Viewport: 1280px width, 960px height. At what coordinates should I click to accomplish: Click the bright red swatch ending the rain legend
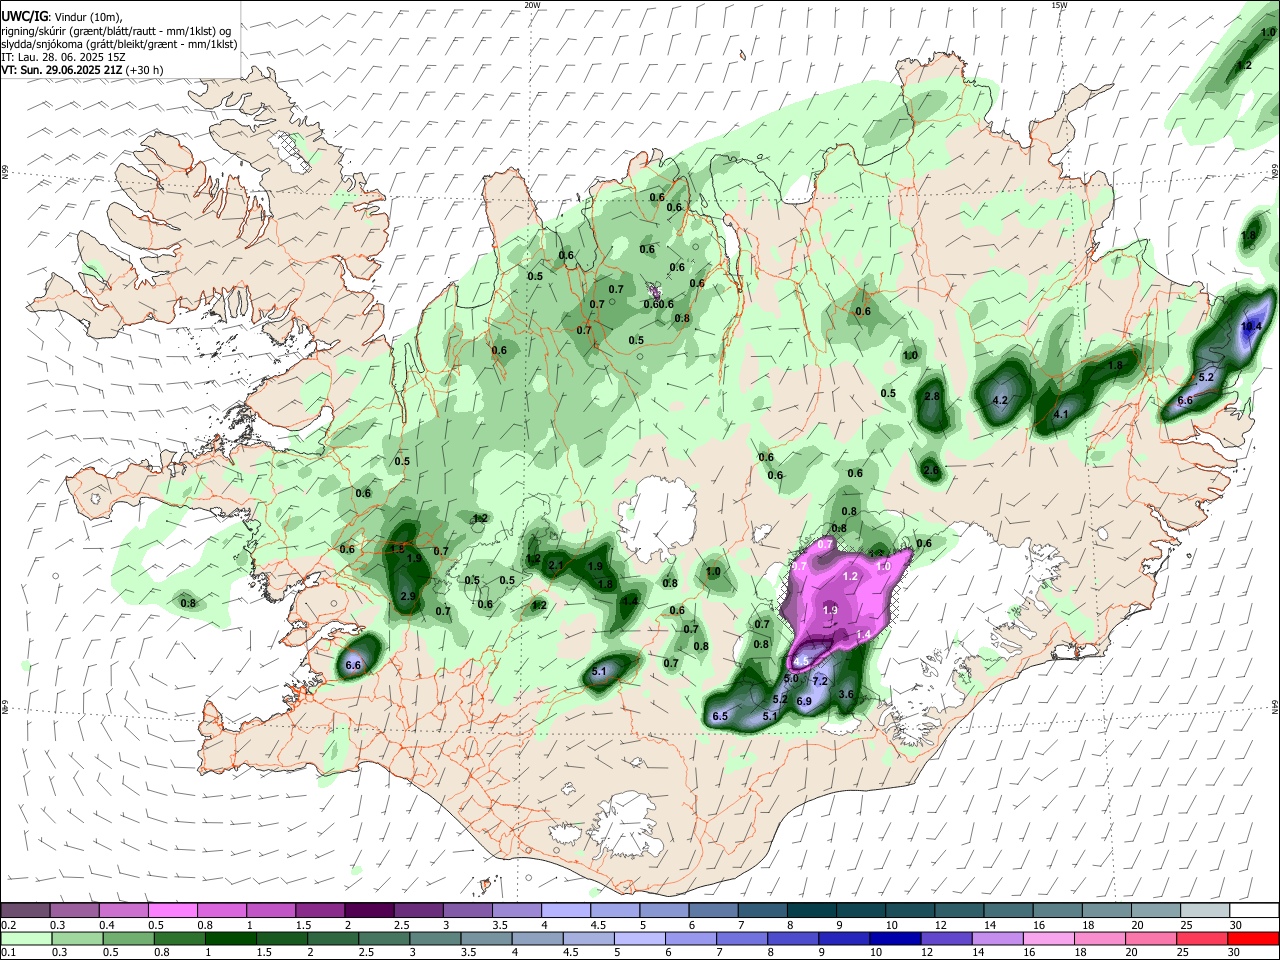coord(1252,938)
